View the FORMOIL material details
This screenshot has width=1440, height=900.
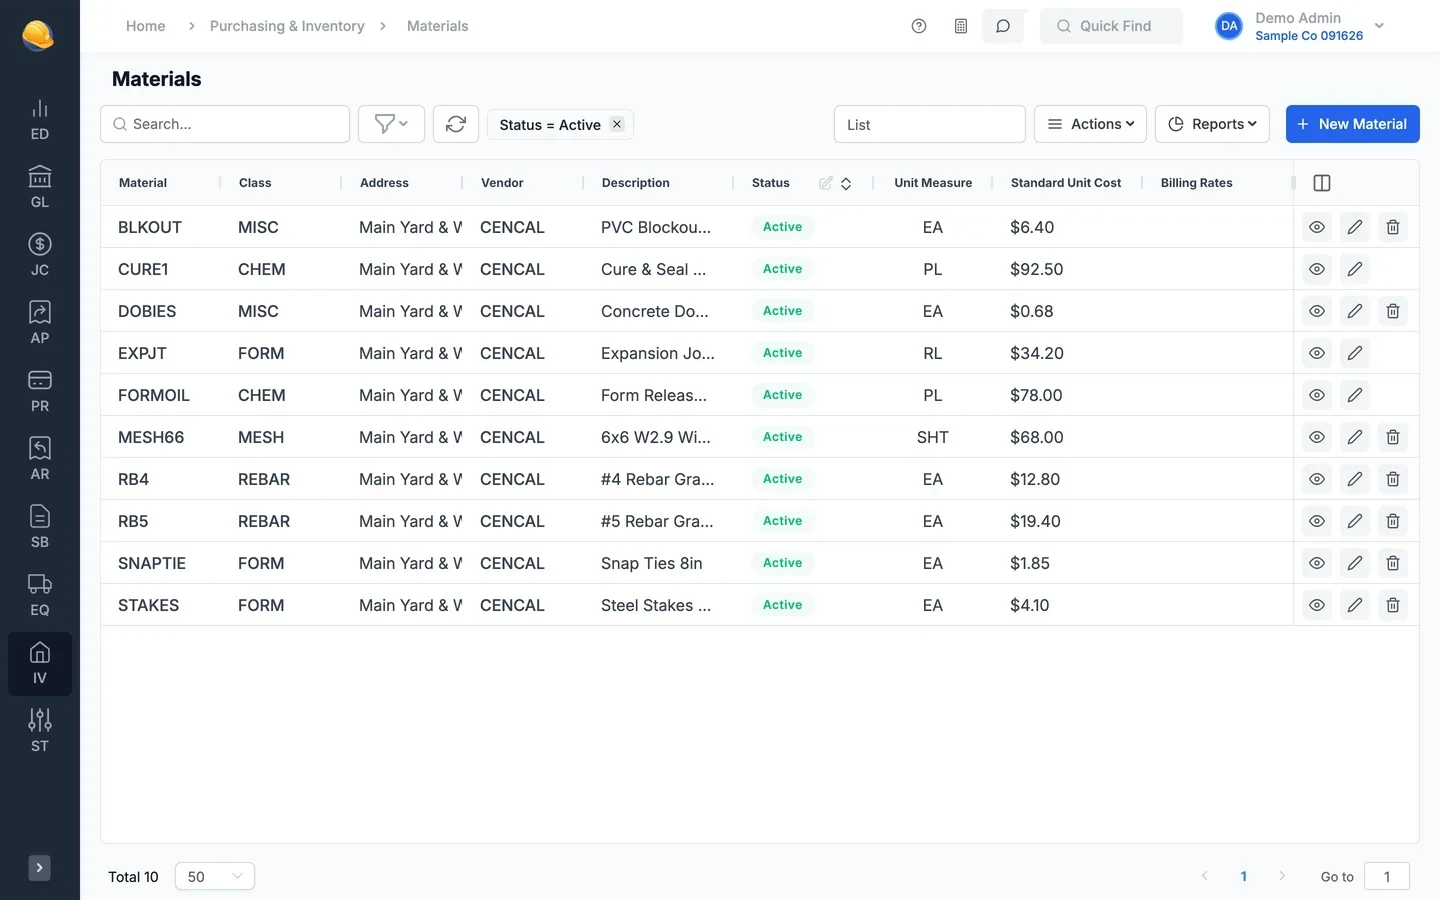pos(1317,395)
